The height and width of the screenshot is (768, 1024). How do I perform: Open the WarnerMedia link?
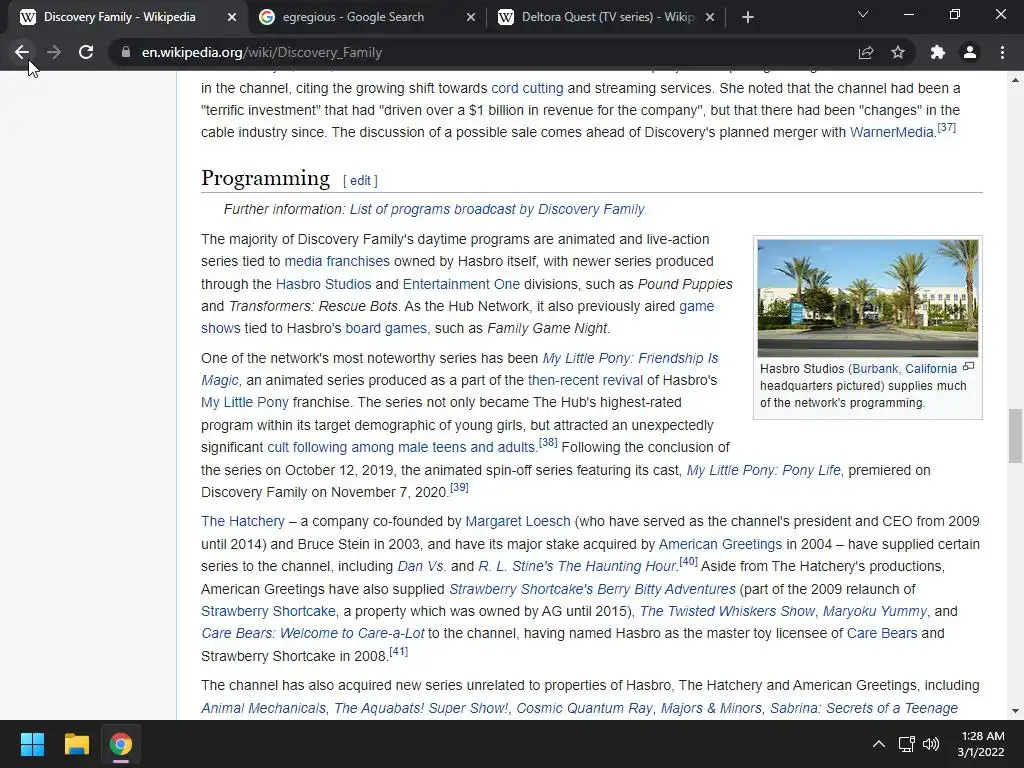click(x=892, y=132)
